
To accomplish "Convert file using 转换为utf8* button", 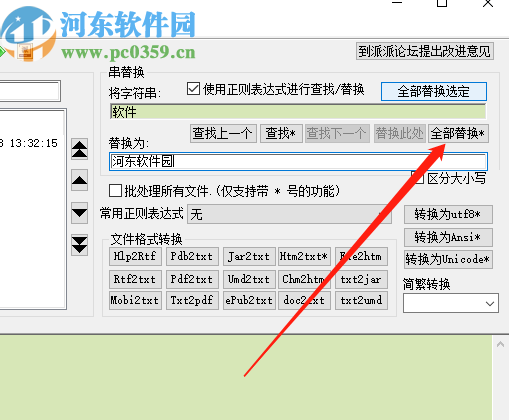I will click(448, 214).
